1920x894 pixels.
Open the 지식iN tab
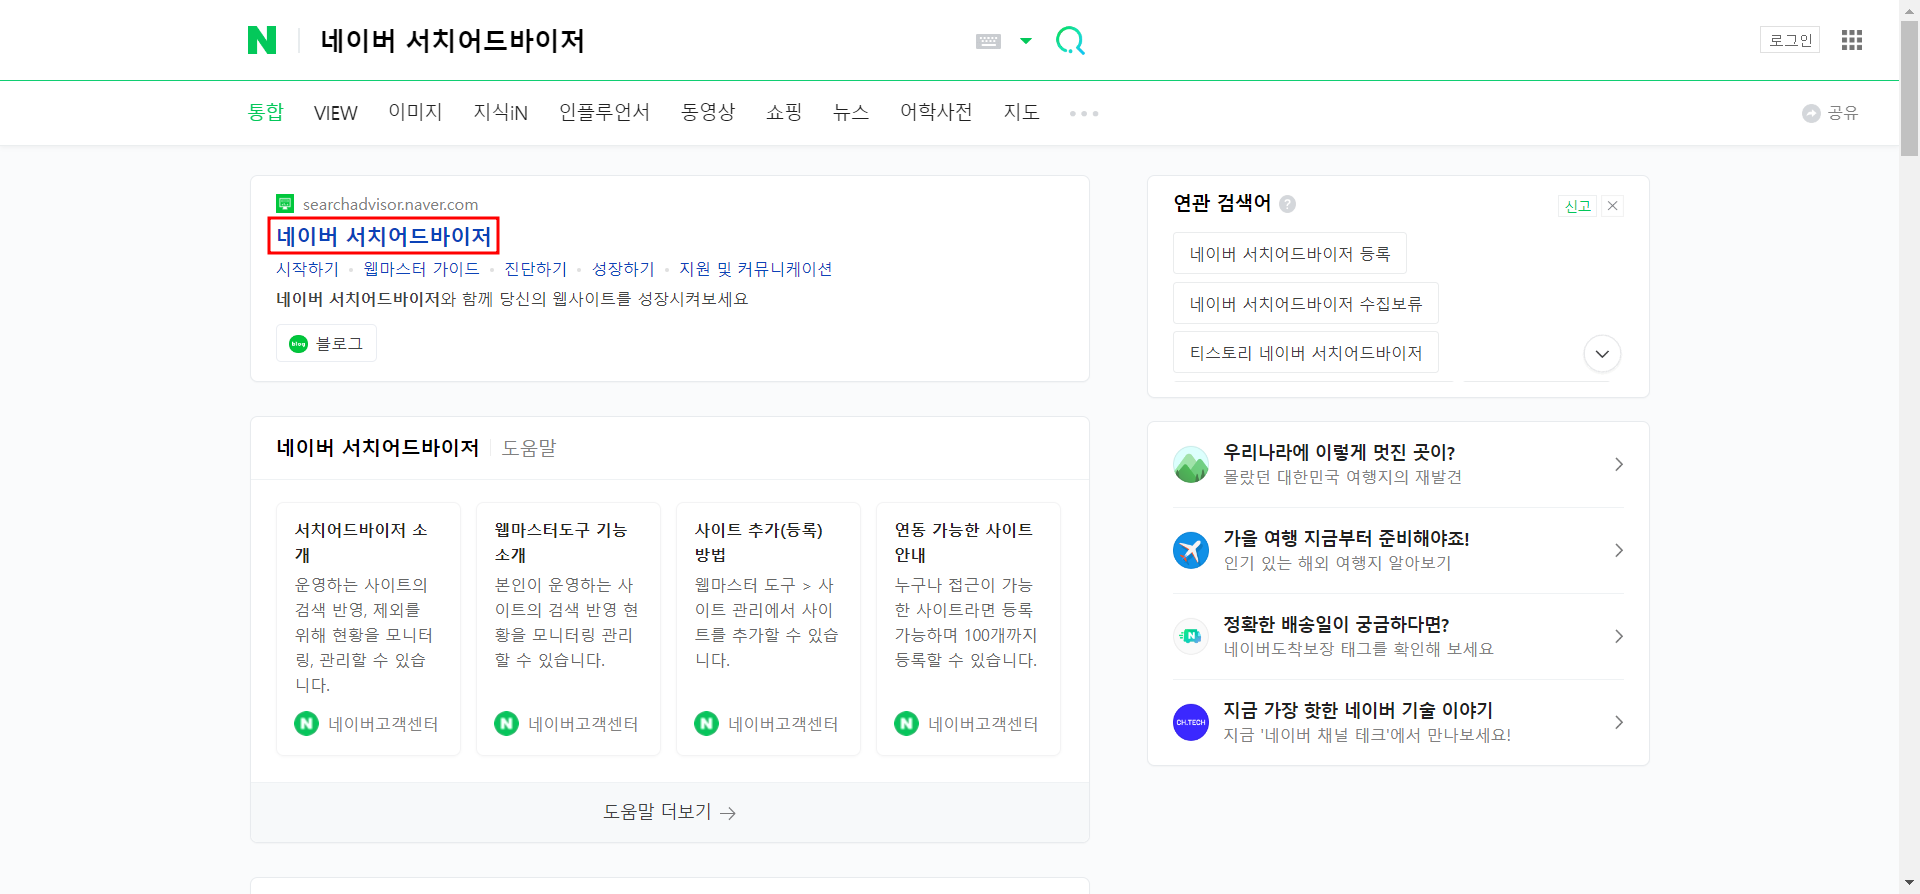point(501,112)
